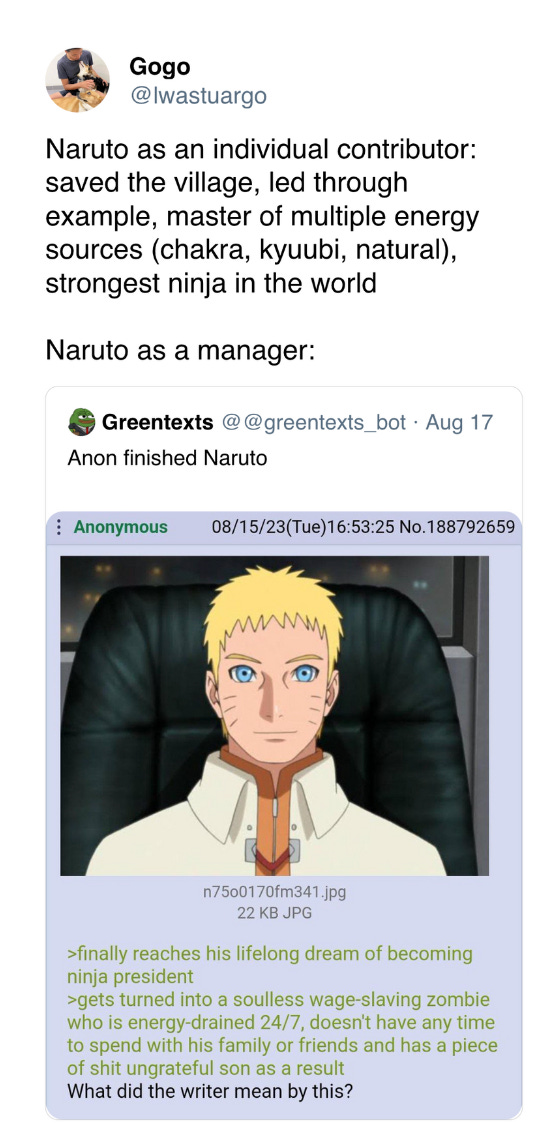Select the Anonymous poster name
Screen dimensions: 558x1148
click(120, 527)
